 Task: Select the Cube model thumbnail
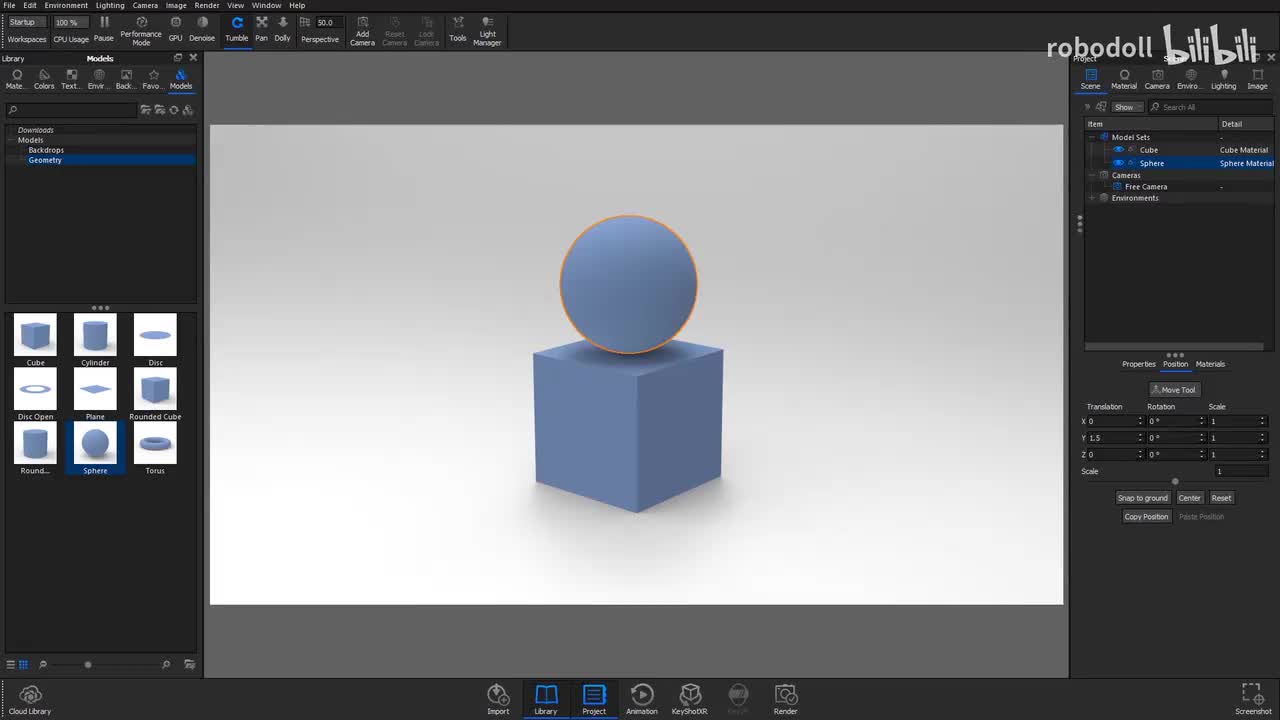click(35, 340)
